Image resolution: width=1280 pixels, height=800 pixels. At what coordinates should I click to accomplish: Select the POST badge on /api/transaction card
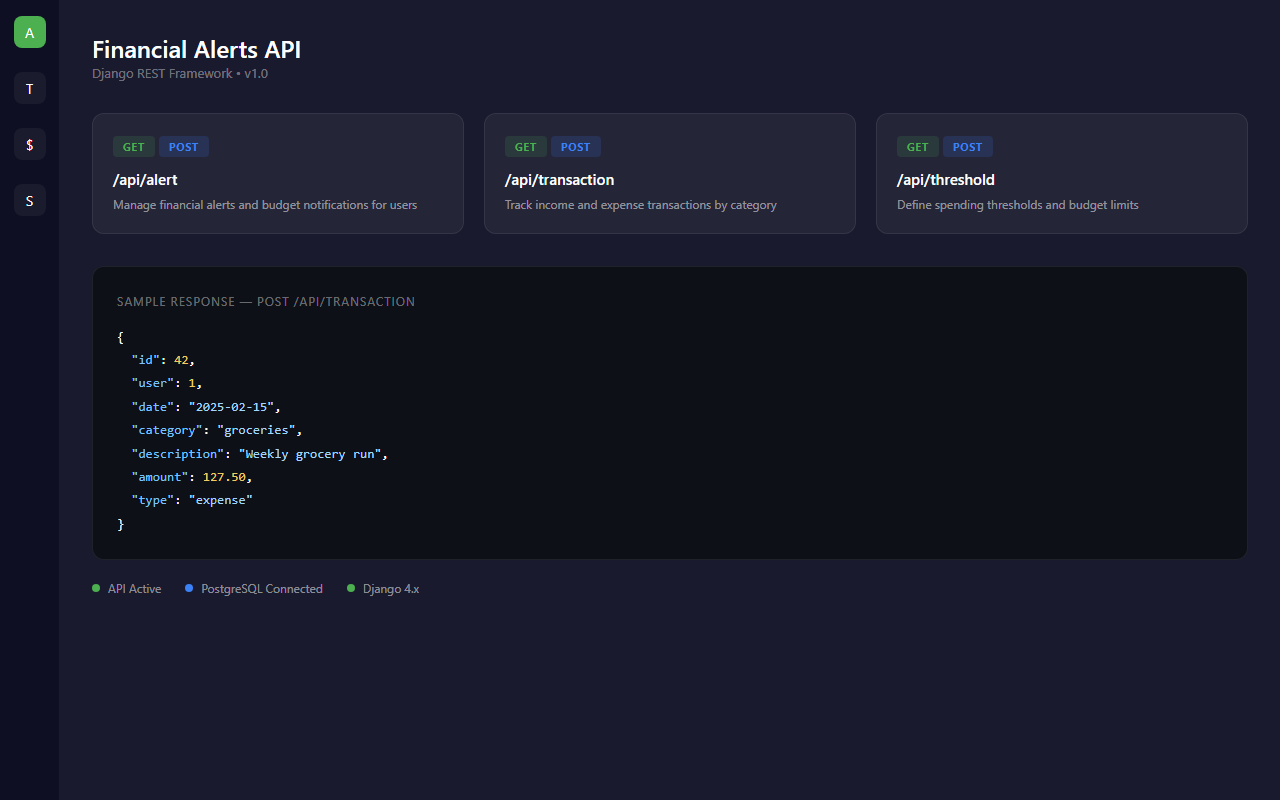(576, 146)
